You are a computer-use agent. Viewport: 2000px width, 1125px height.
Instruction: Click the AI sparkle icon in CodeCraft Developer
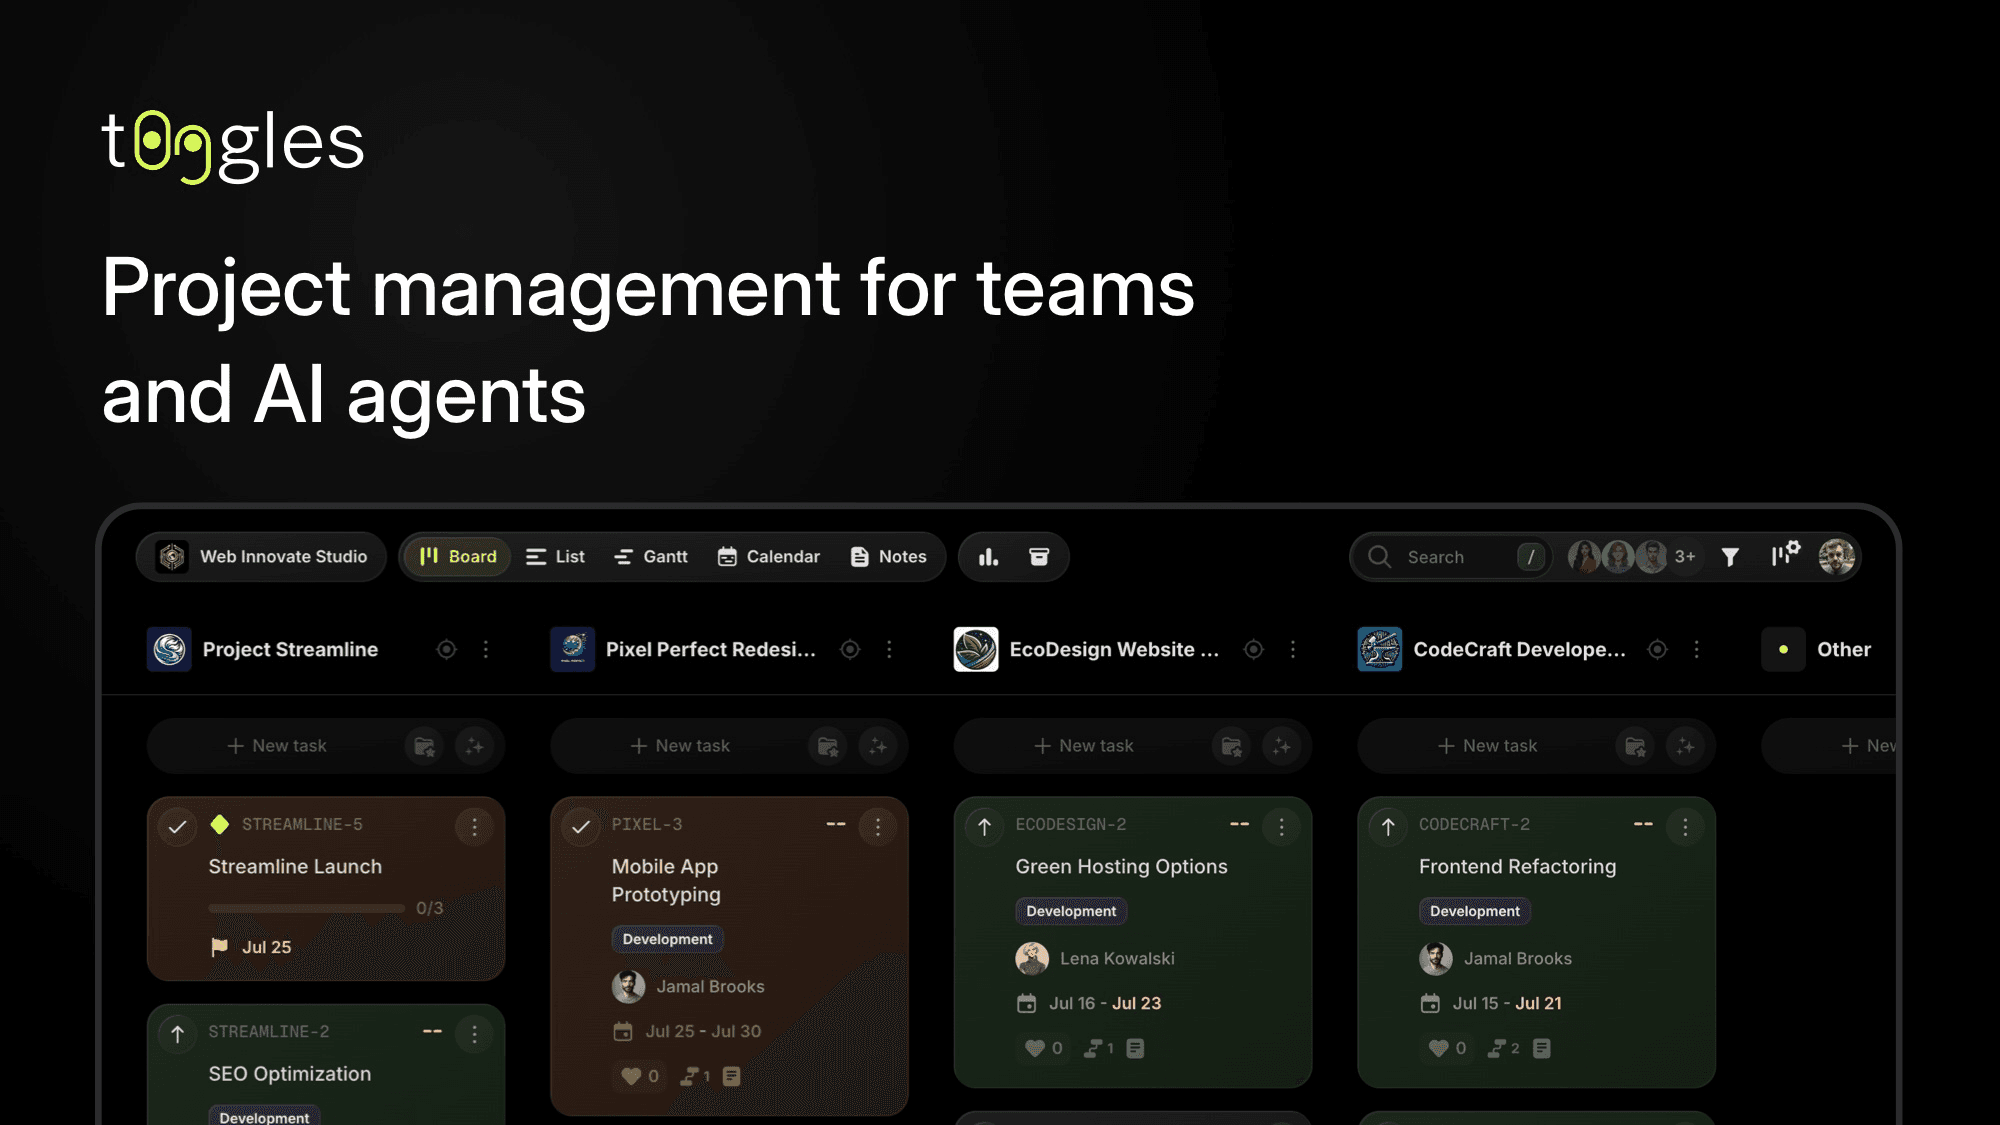point(1686,746)
